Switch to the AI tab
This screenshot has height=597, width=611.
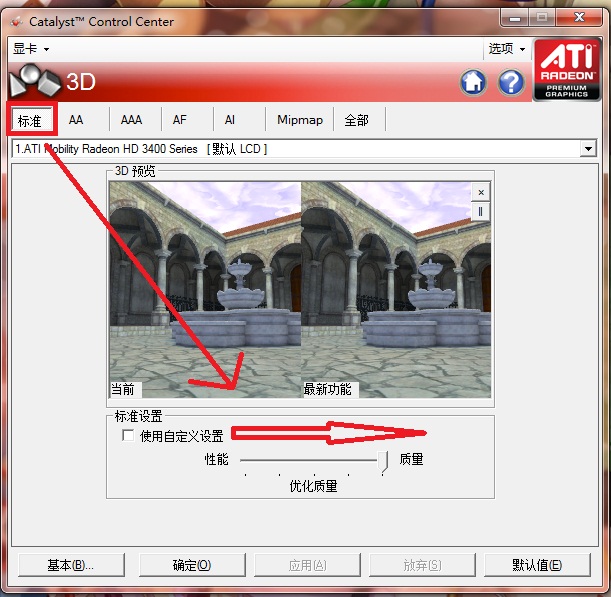(x=230, y=120)
